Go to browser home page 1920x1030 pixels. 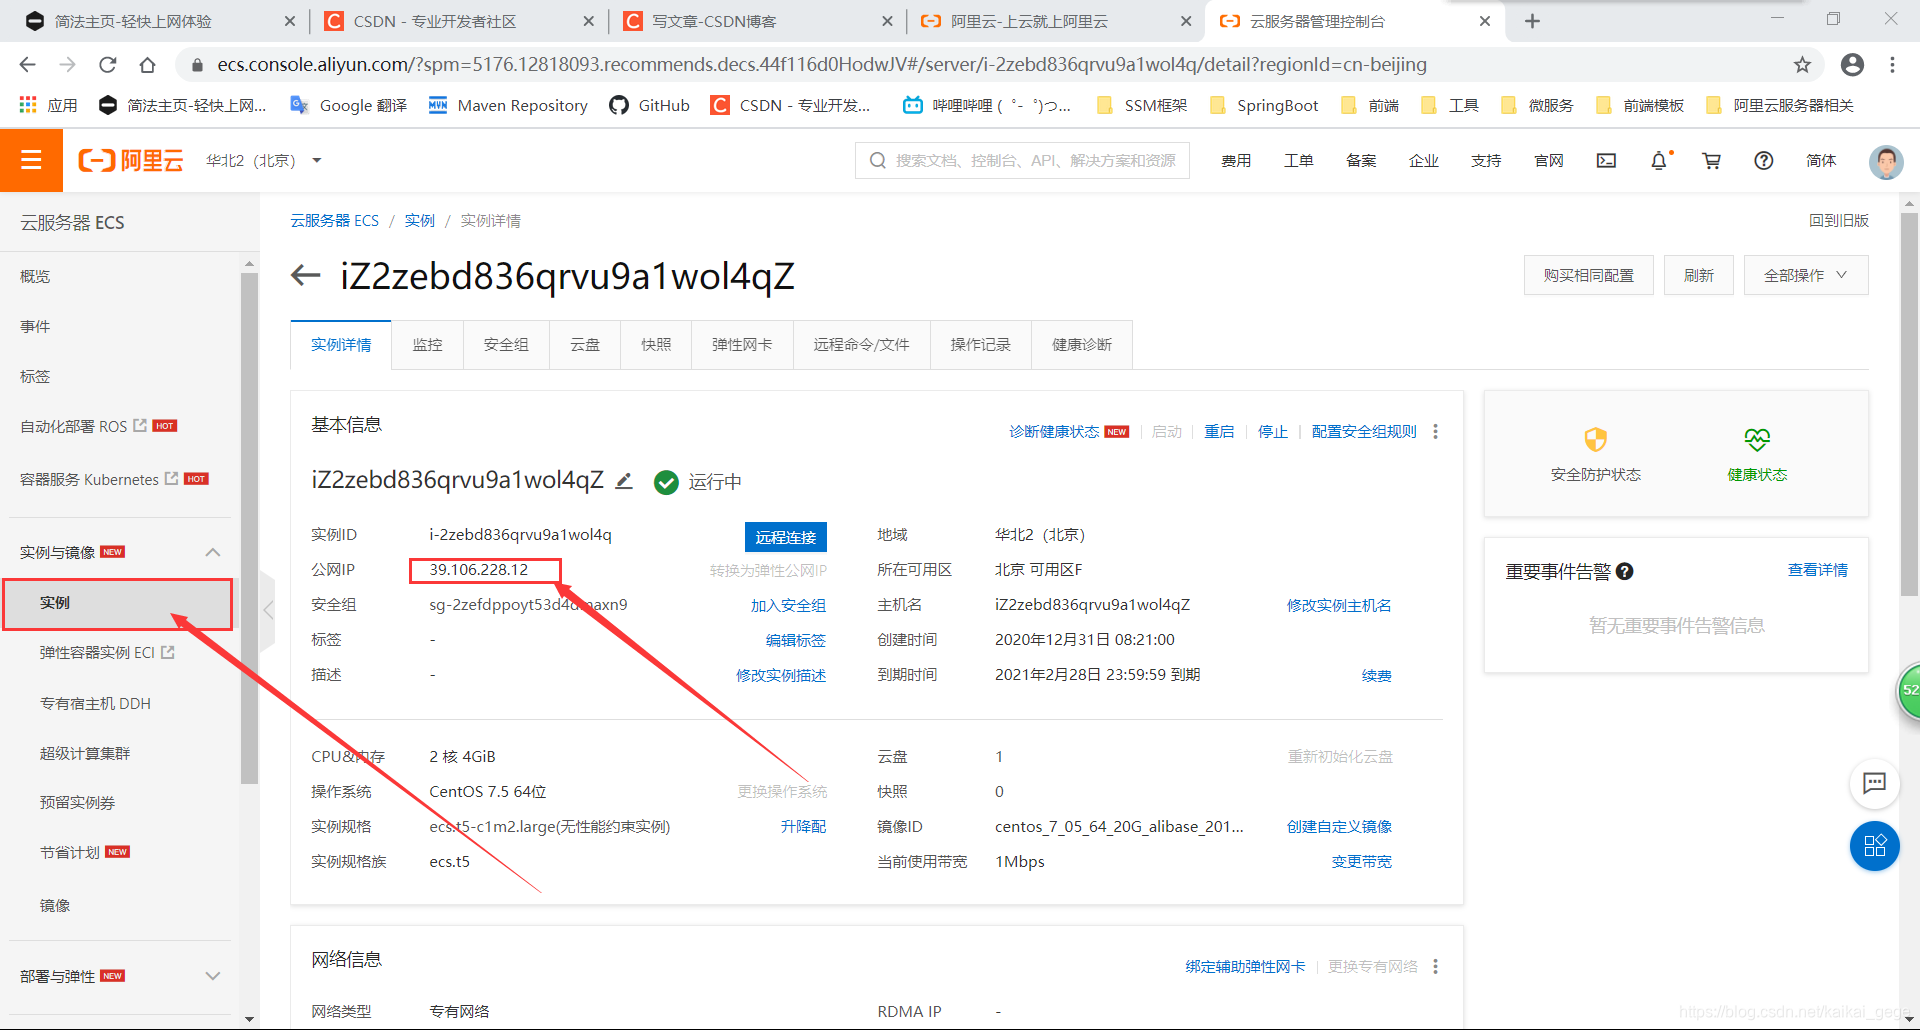[x=147, y=65]
